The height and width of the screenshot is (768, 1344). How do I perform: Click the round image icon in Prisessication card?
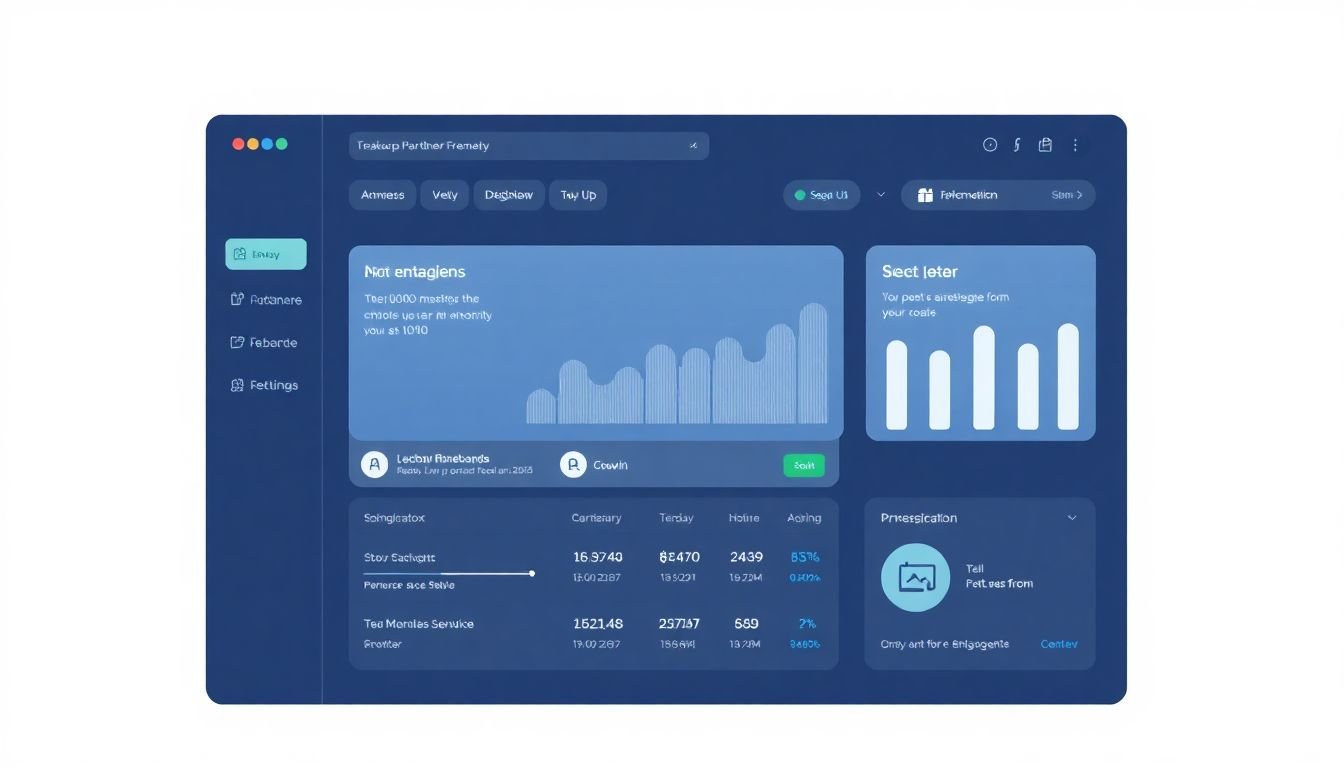[915, 578]
